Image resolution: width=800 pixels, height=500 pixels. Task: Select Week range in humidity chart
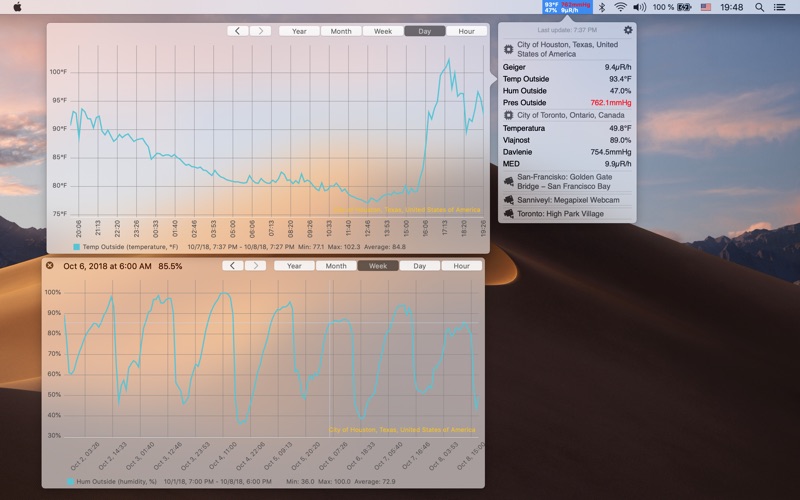(x=378, y=266)
